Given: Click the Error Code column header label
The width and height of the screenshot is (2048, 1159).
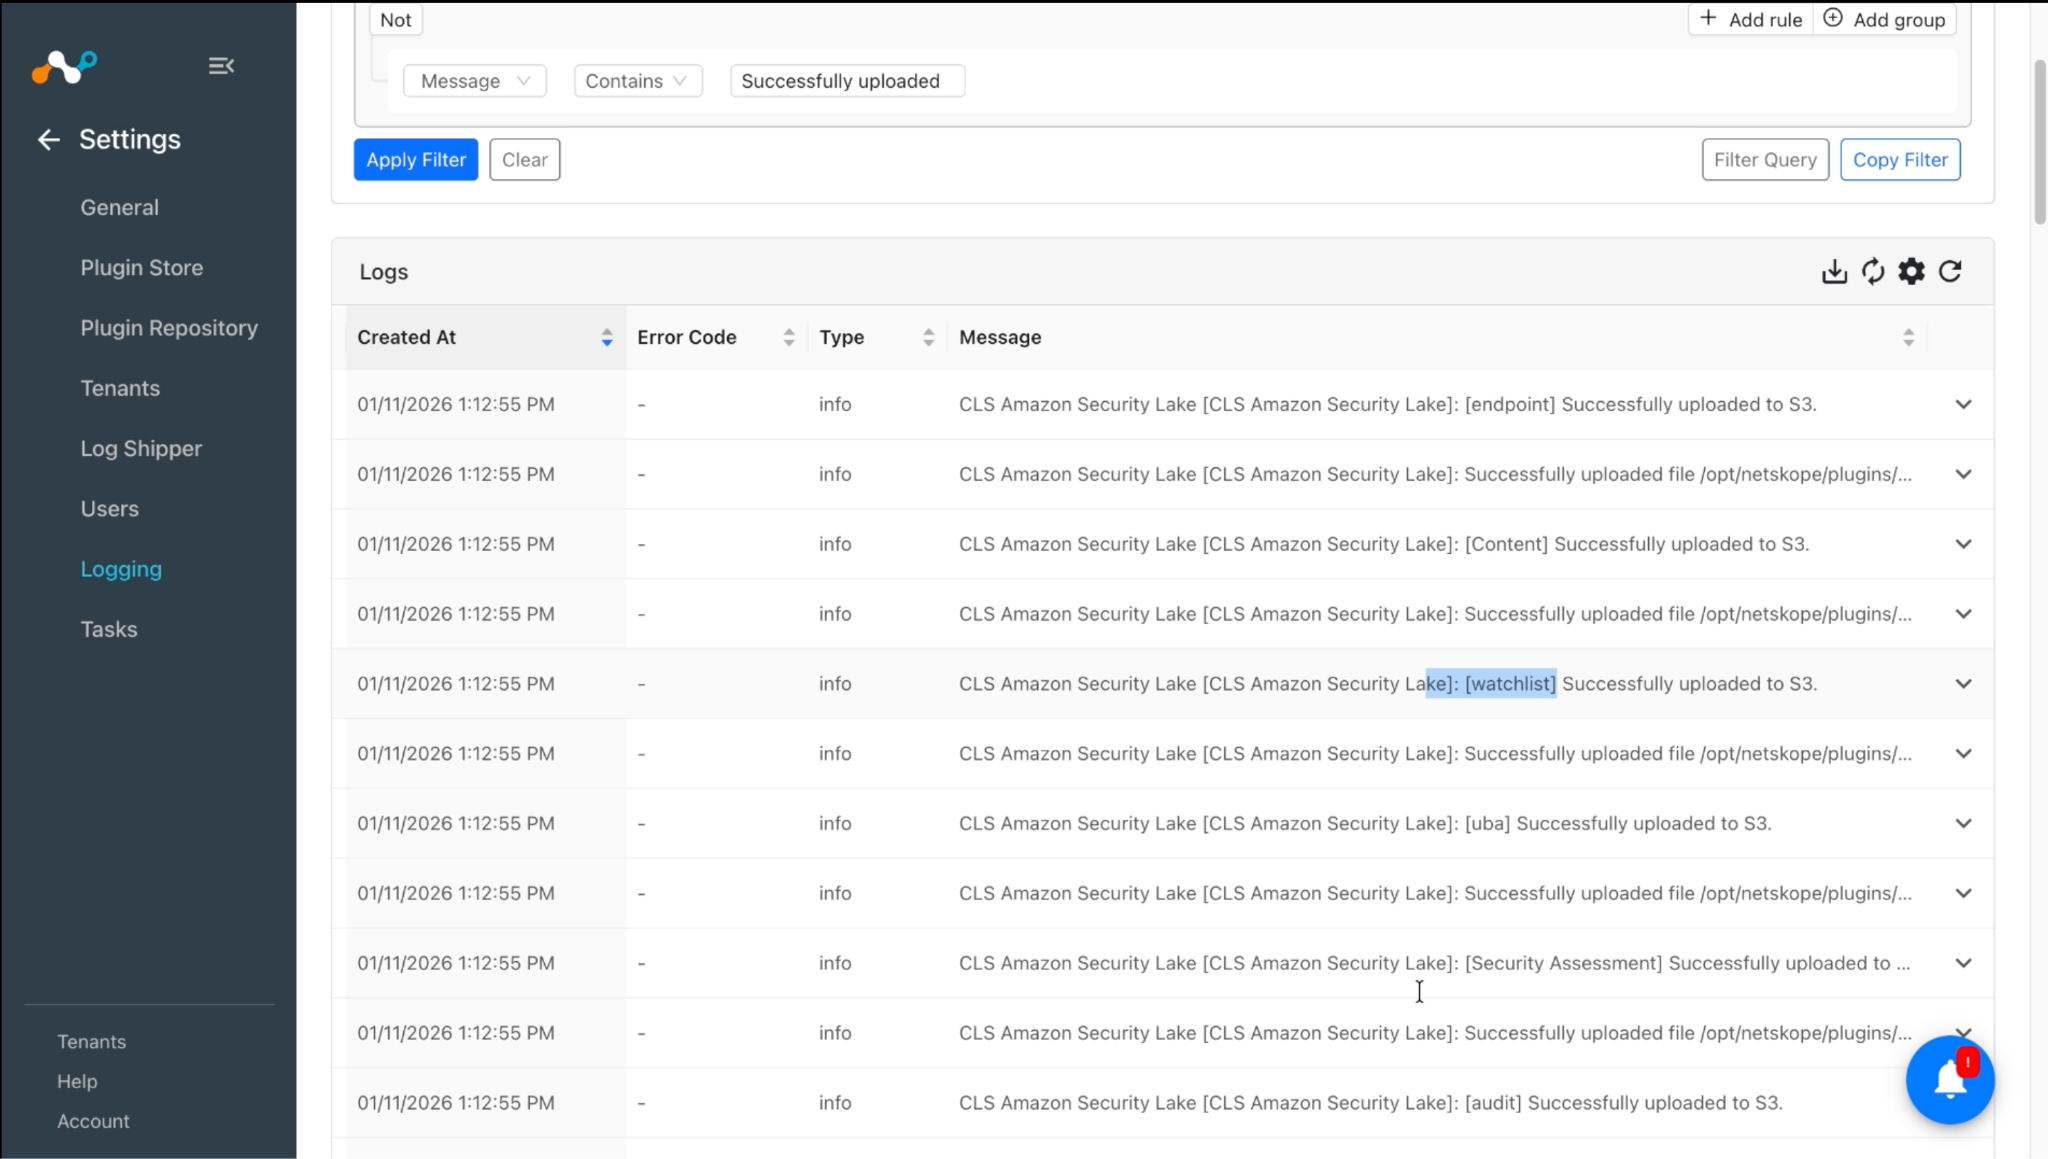Looking at the screenshot, I should click(687, 338).
